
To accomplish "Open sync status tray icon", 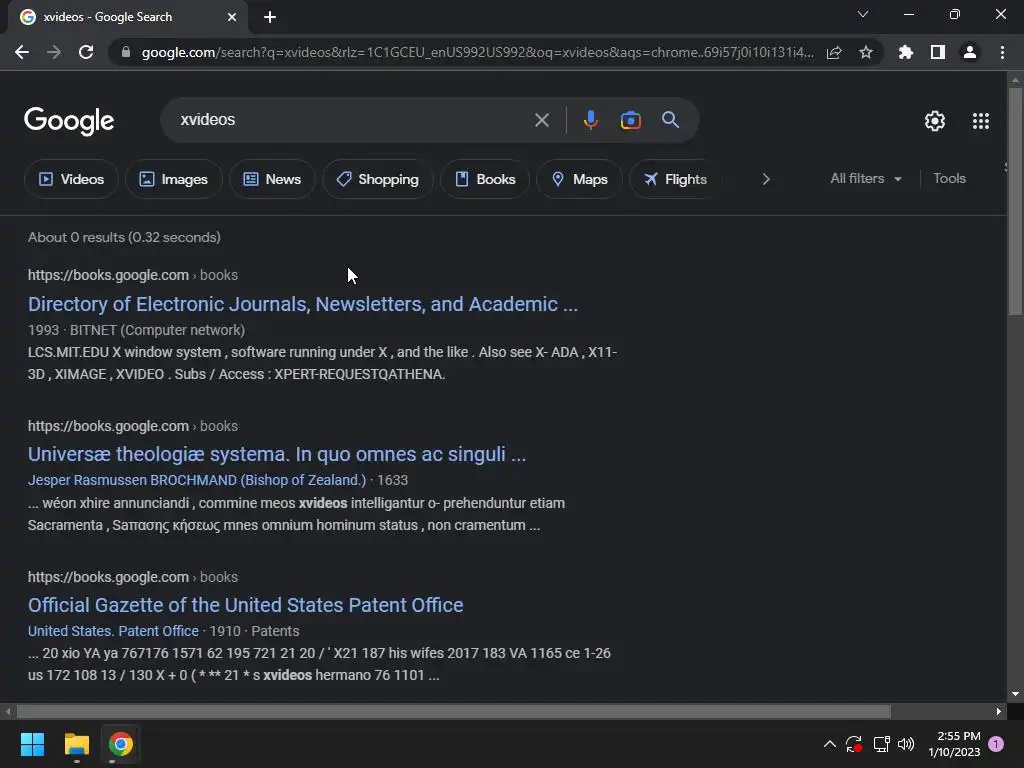I will point(854,744).
